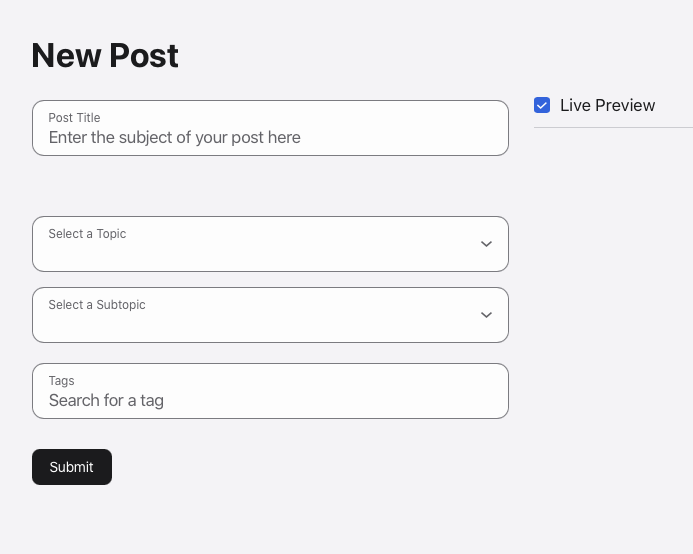Click the divider line below Live Preview
Viewport: 693px width, 554px height.
click(x=613, y=128)
